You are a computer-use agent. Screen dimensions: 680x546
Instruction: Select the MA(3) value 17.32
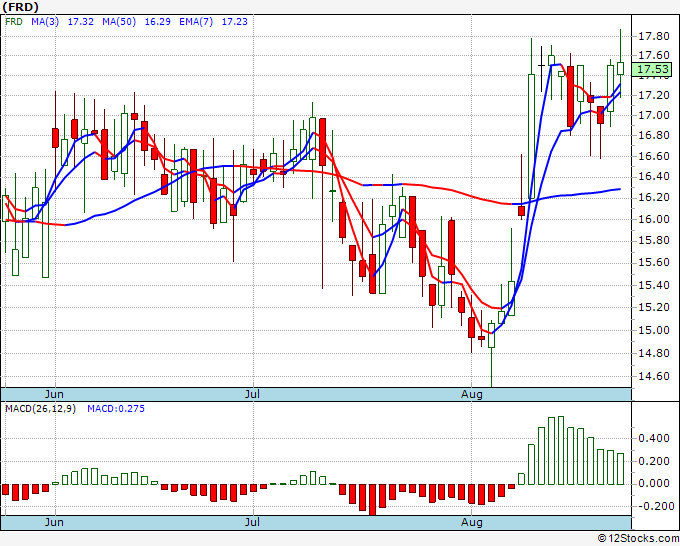pyautogui.click(x=81, y=22)
